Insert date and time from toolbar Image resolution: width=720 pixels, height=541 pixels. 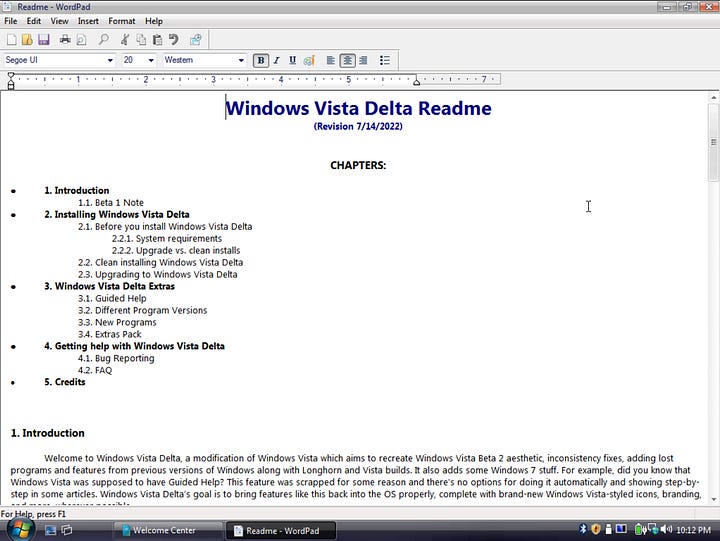tap(196, 39)
